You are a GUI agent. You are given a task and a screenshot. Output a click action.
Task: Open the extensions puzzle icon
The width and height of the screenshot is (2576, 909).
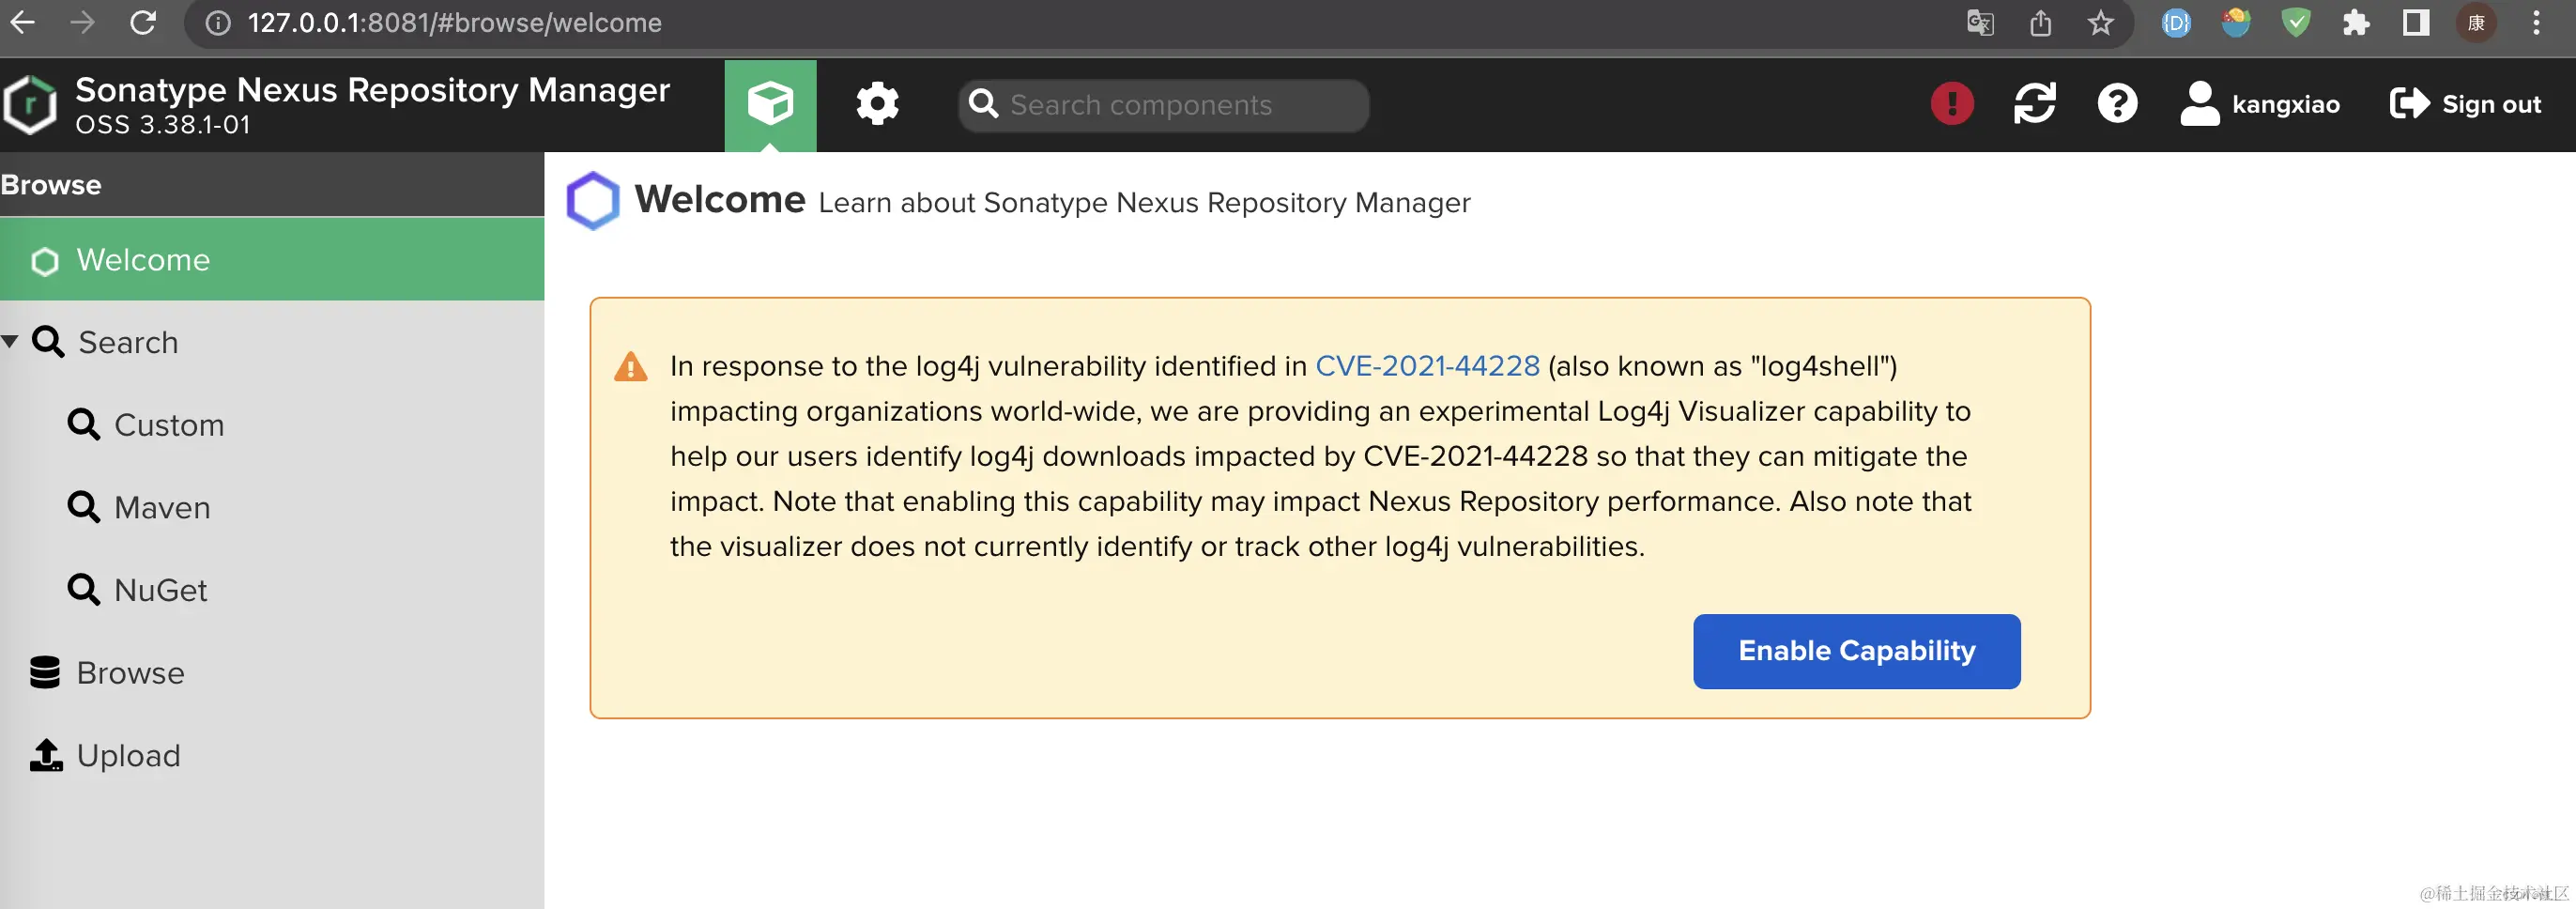click(x=2356, y=23)
